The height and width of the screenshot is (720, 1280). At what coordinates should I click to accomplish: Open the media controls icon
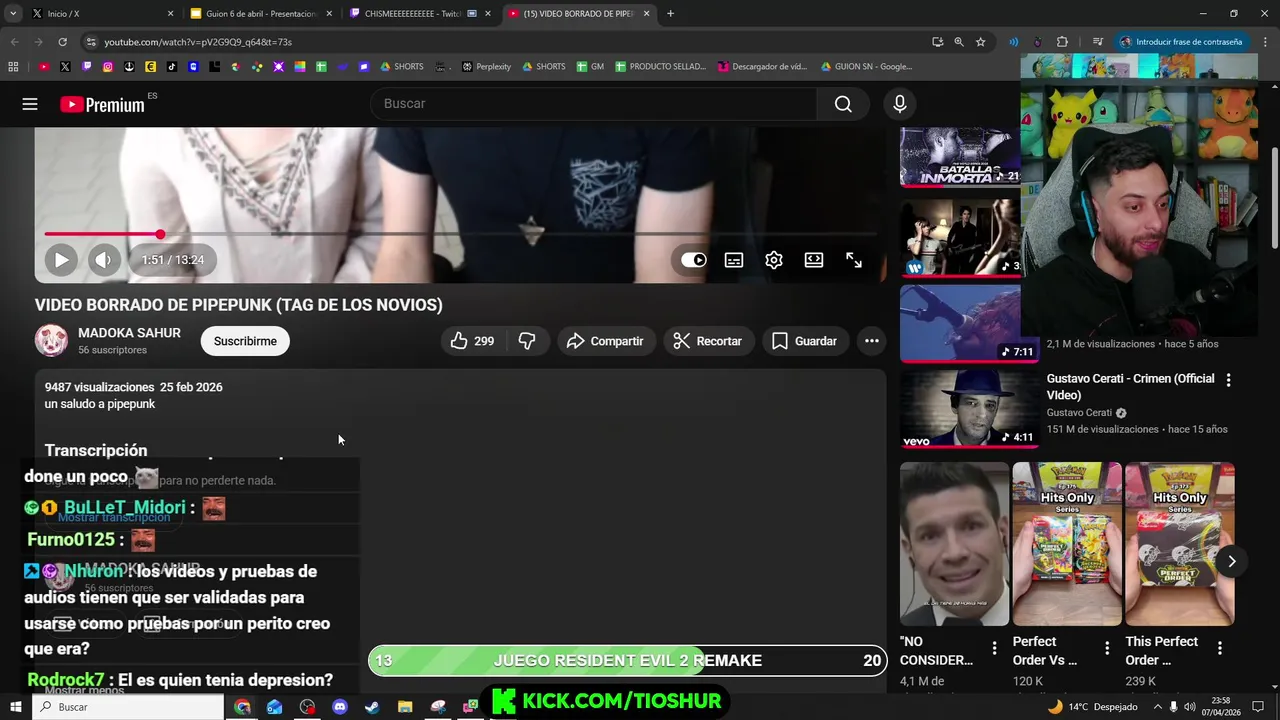tap(1098, 42)
